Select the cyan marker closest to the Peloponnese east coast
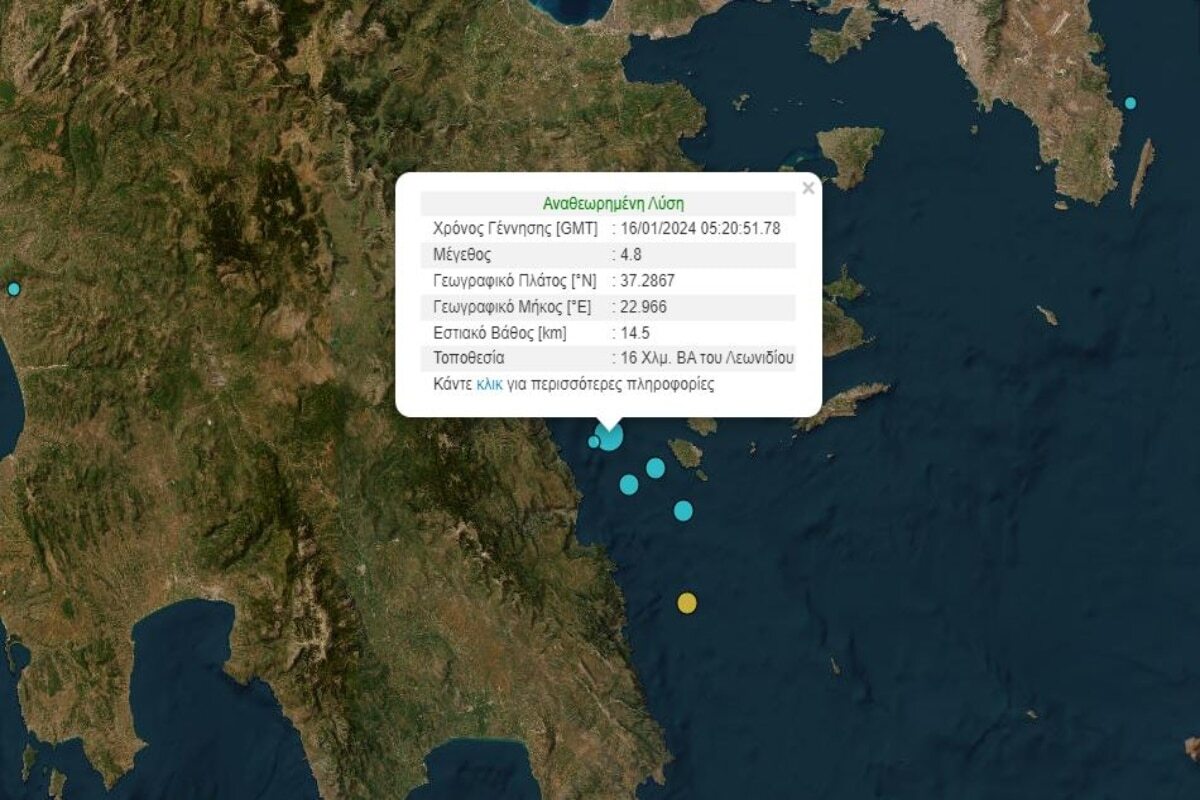1200x800 pixels. pyautogui.click(x=629, y=485)
